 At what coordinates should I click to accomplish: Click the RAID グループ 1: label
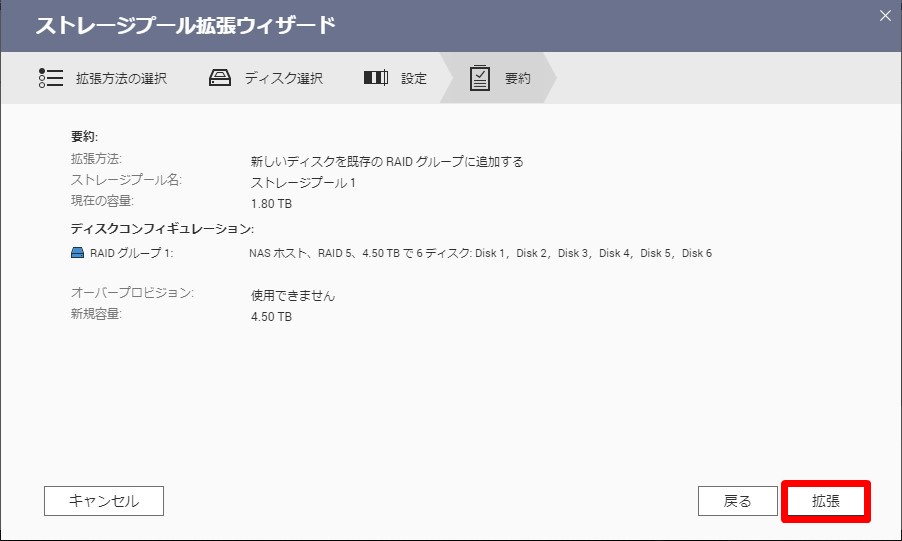pyautogui.click(x=132, y=253)
